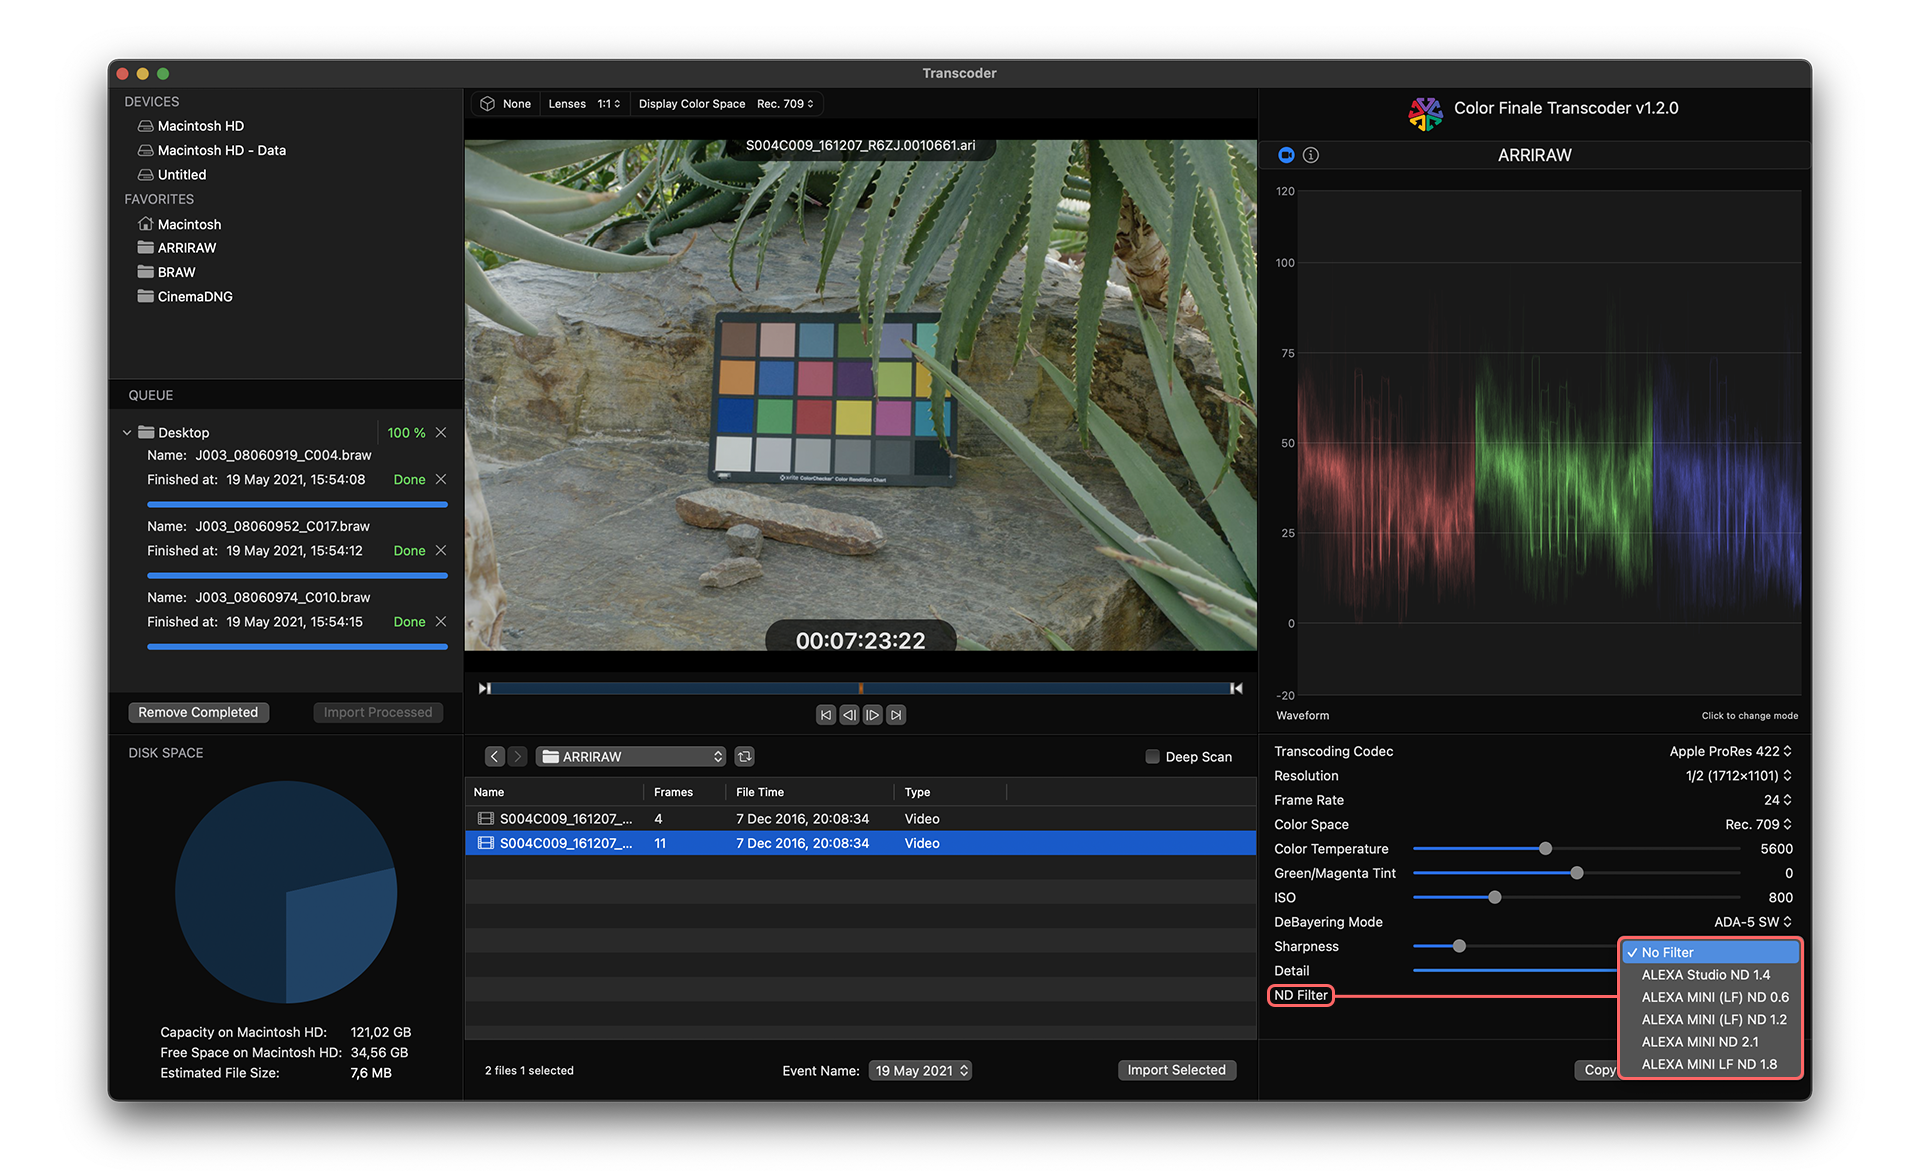Click the waveform to change mode
1920x1171 pixels.
(1549, 441)
